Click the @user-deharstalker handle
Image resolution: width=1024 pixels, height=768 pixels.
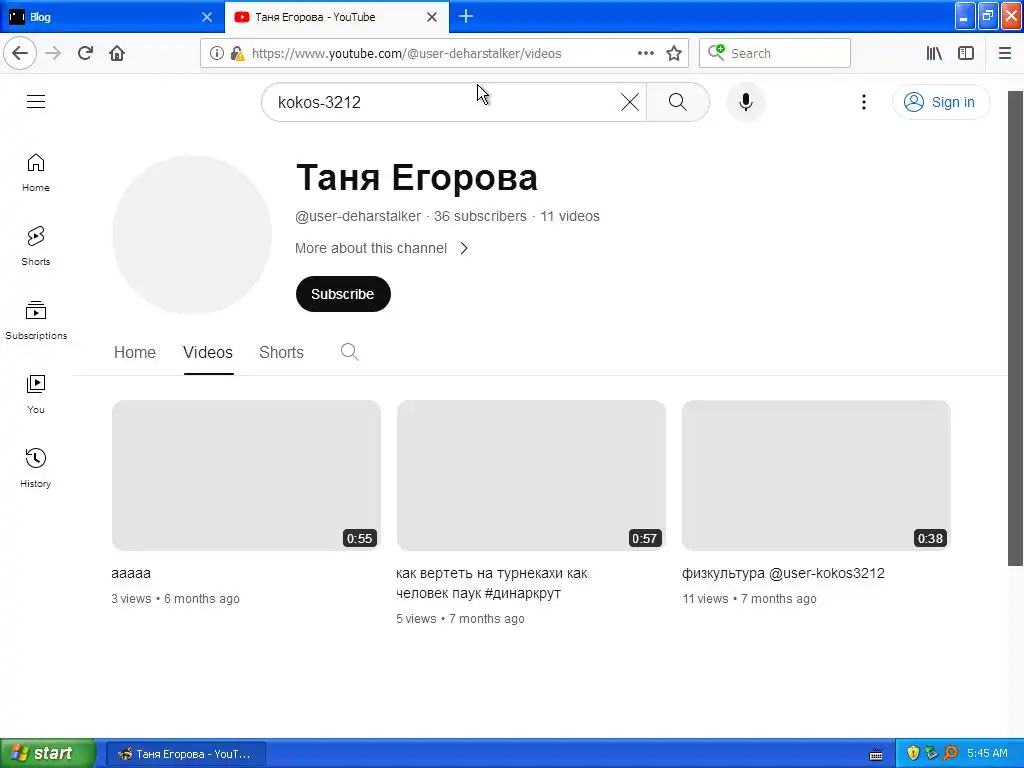tap(358, 216)
